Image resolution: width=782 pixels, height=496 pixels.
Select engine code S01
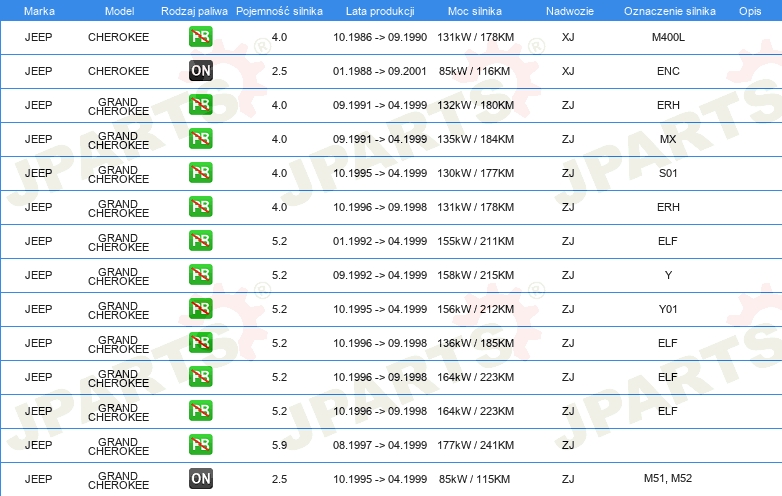tap(668, 173)
